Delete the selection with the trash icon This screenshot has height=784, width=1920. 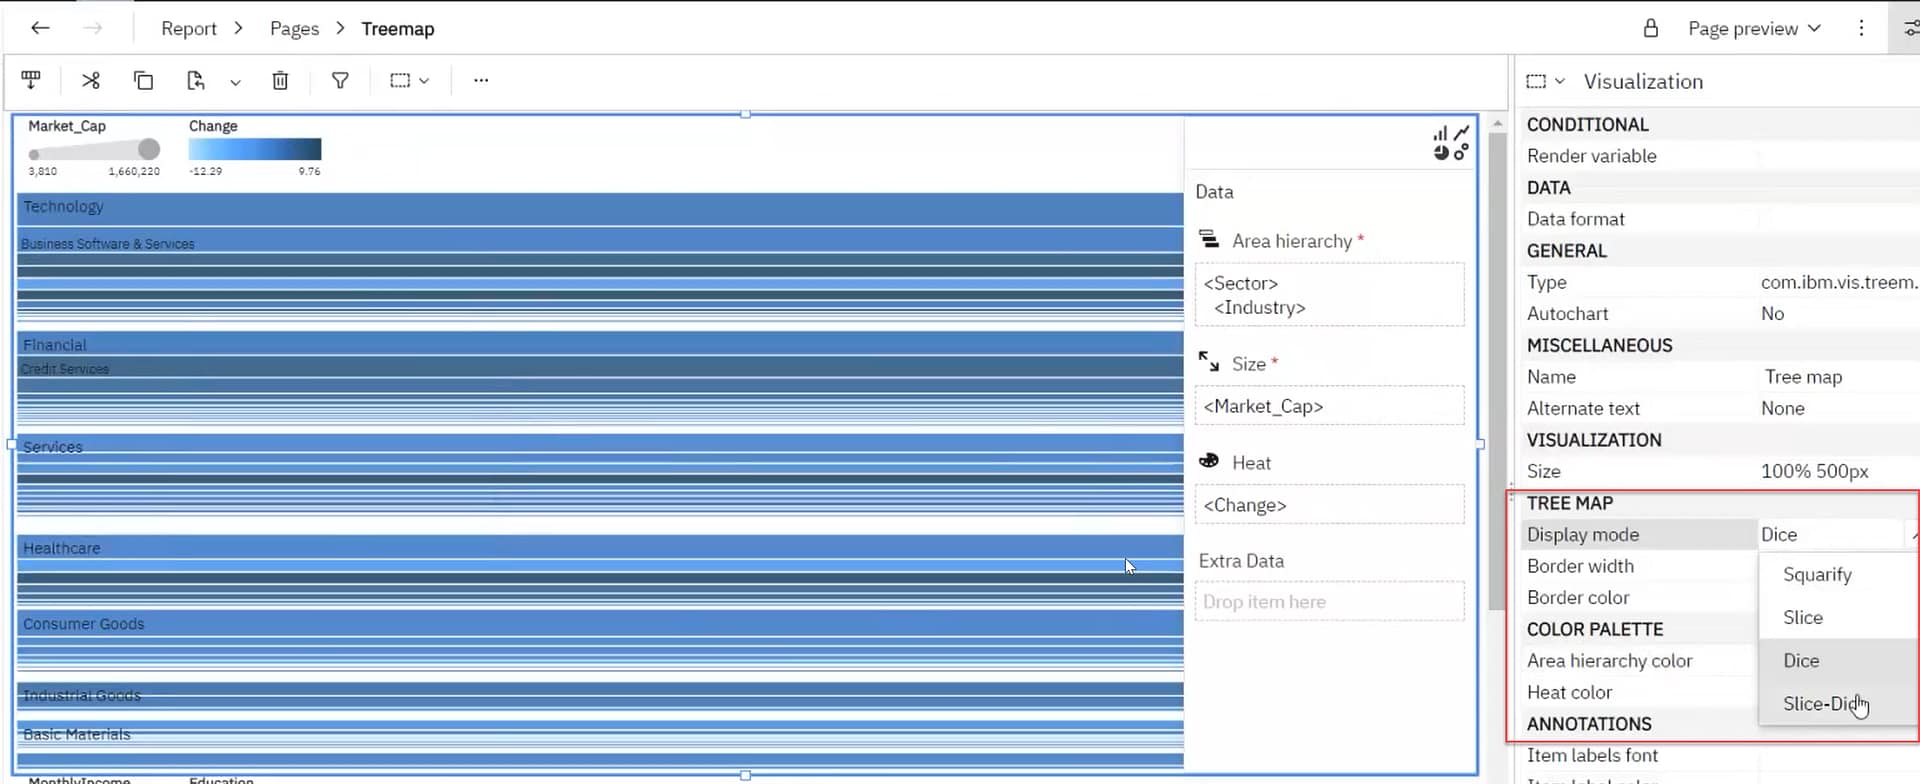280,80
